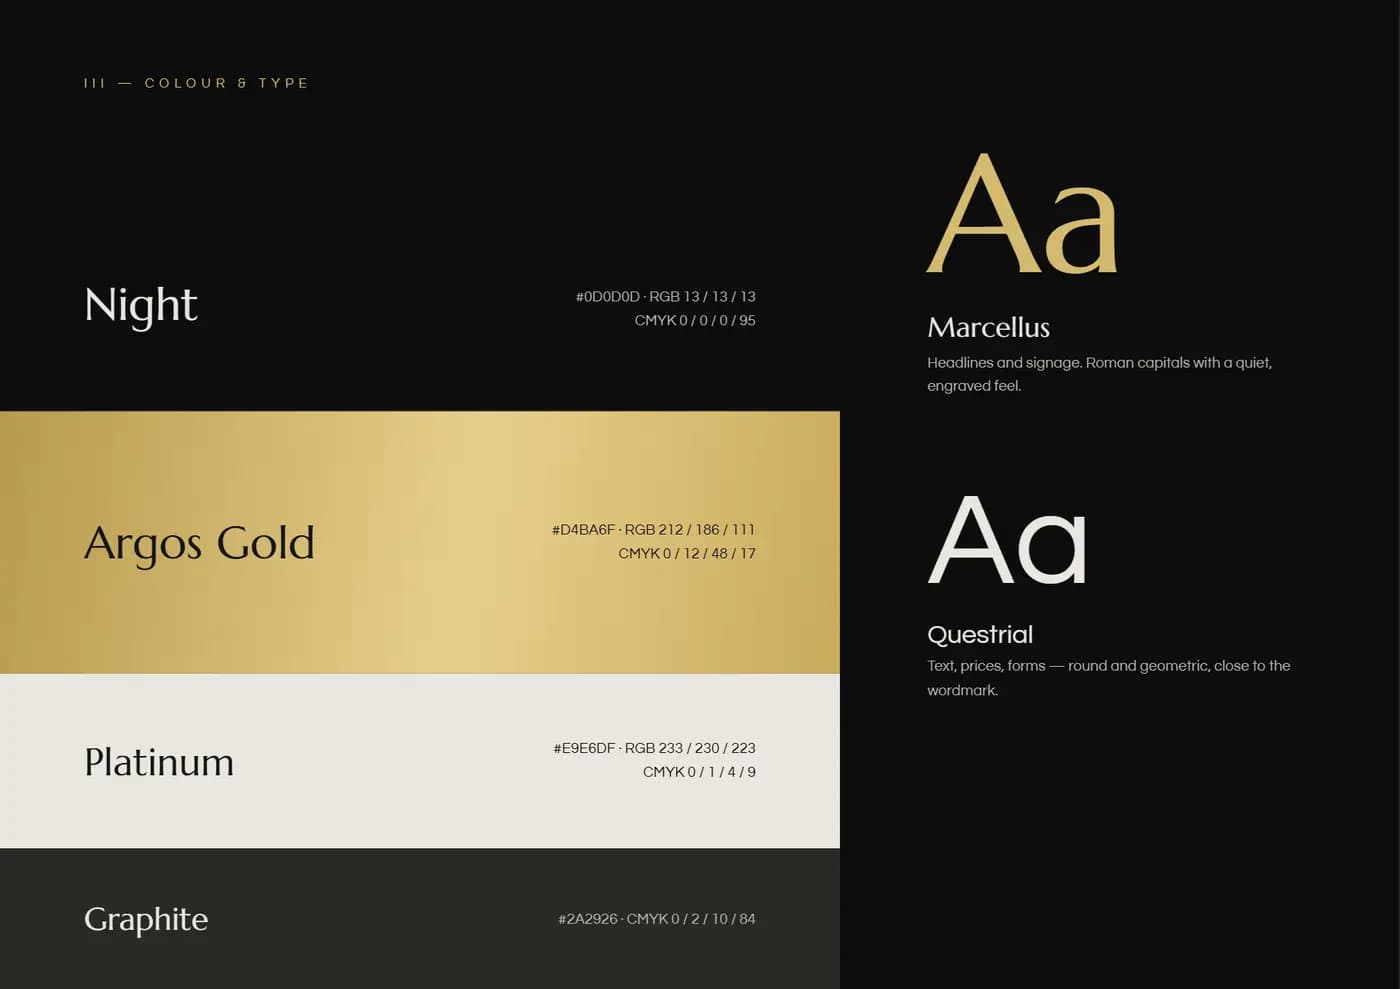Select the "III — COLOUR & TYPE" section heading

196,83
